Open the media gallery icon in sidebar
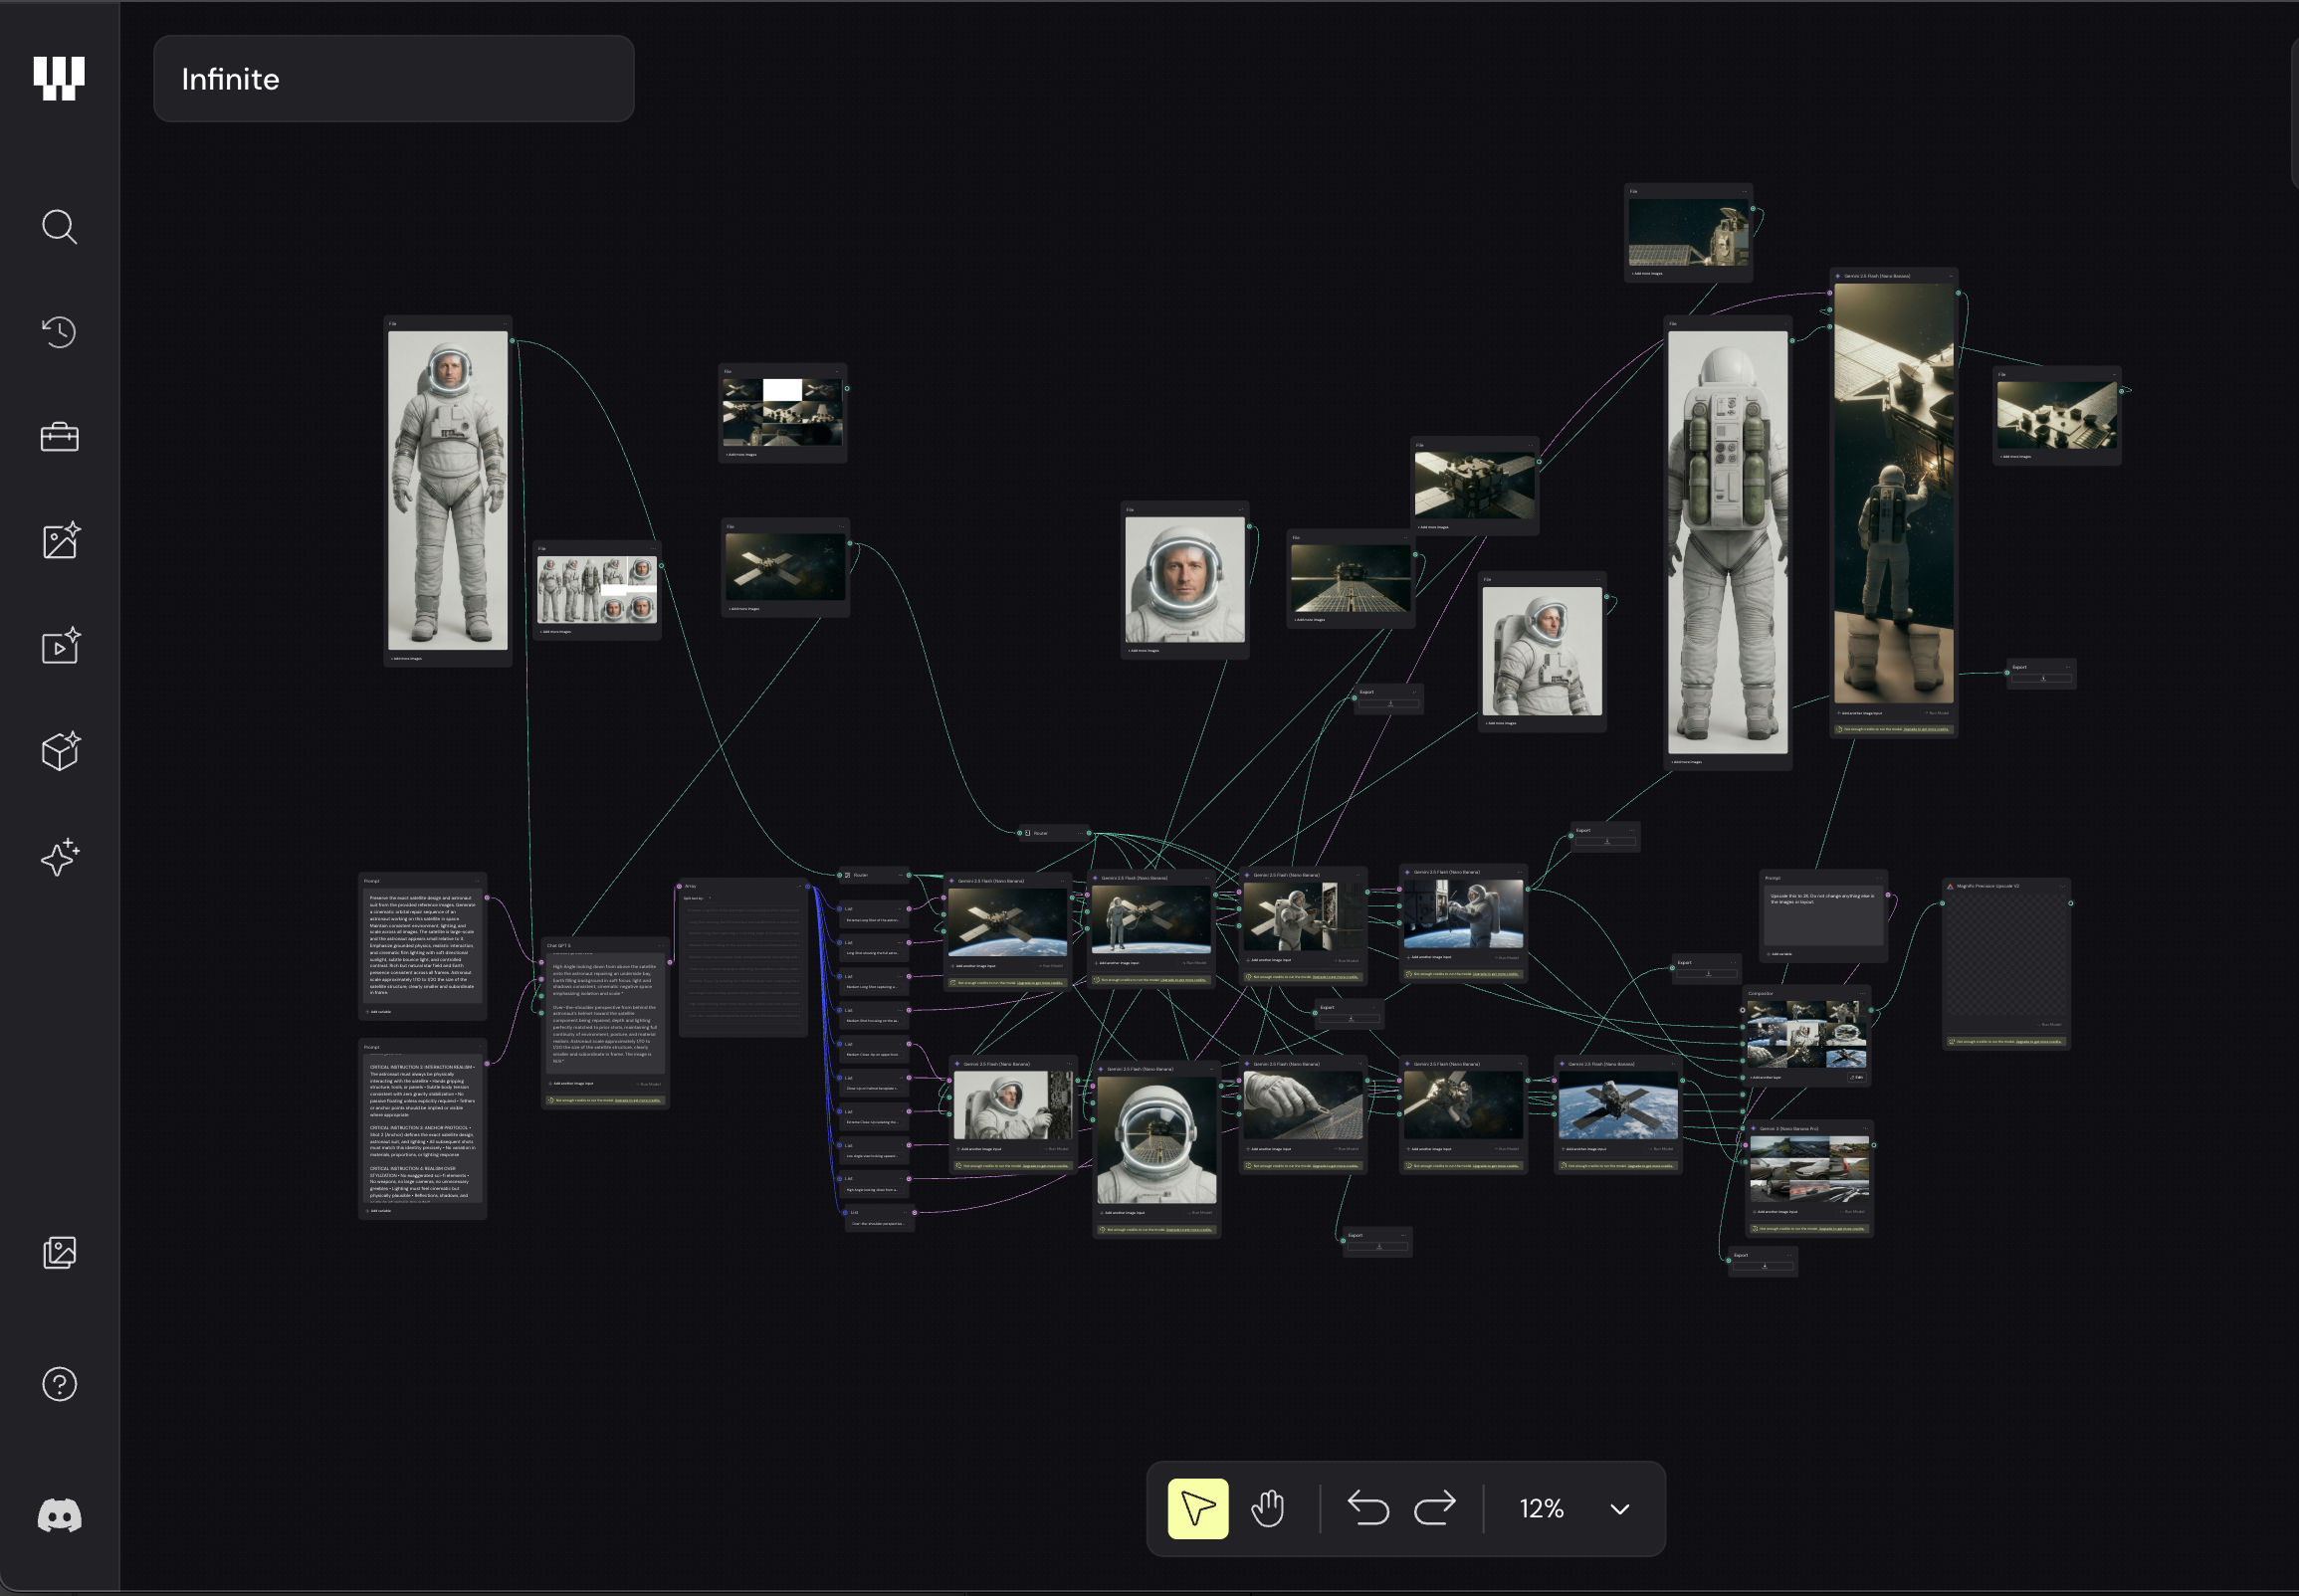Screen dimensions: 2299x1596 point(59,1252)
